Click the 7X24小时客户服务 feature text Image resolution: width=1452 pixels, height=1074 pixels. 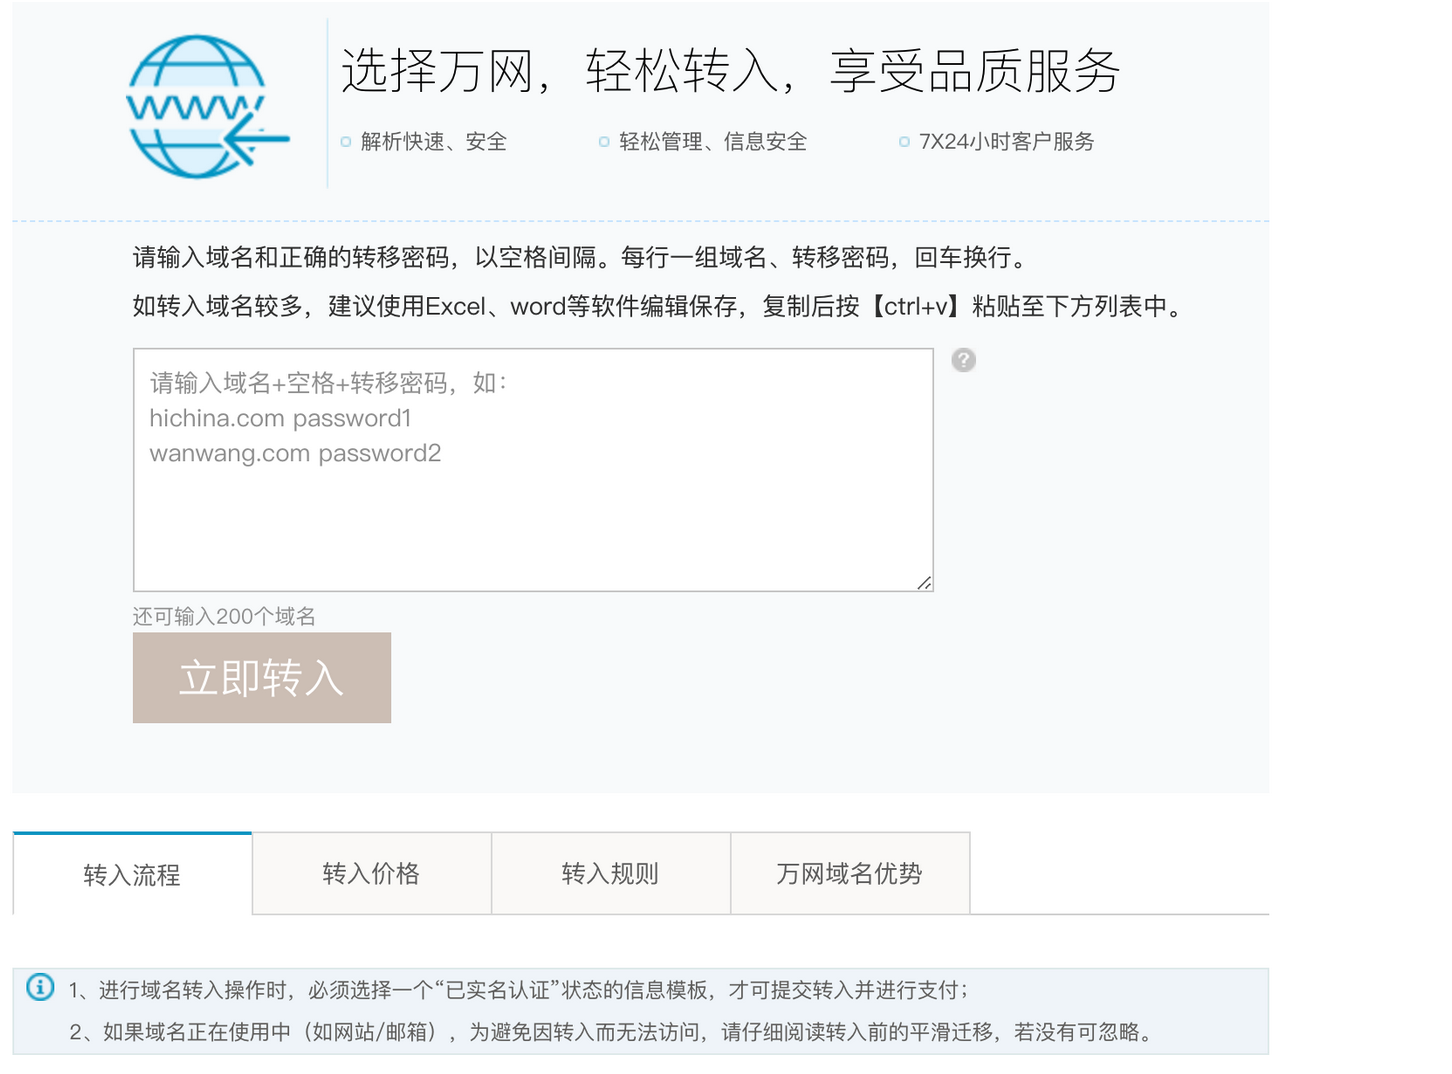(1006, 142)
